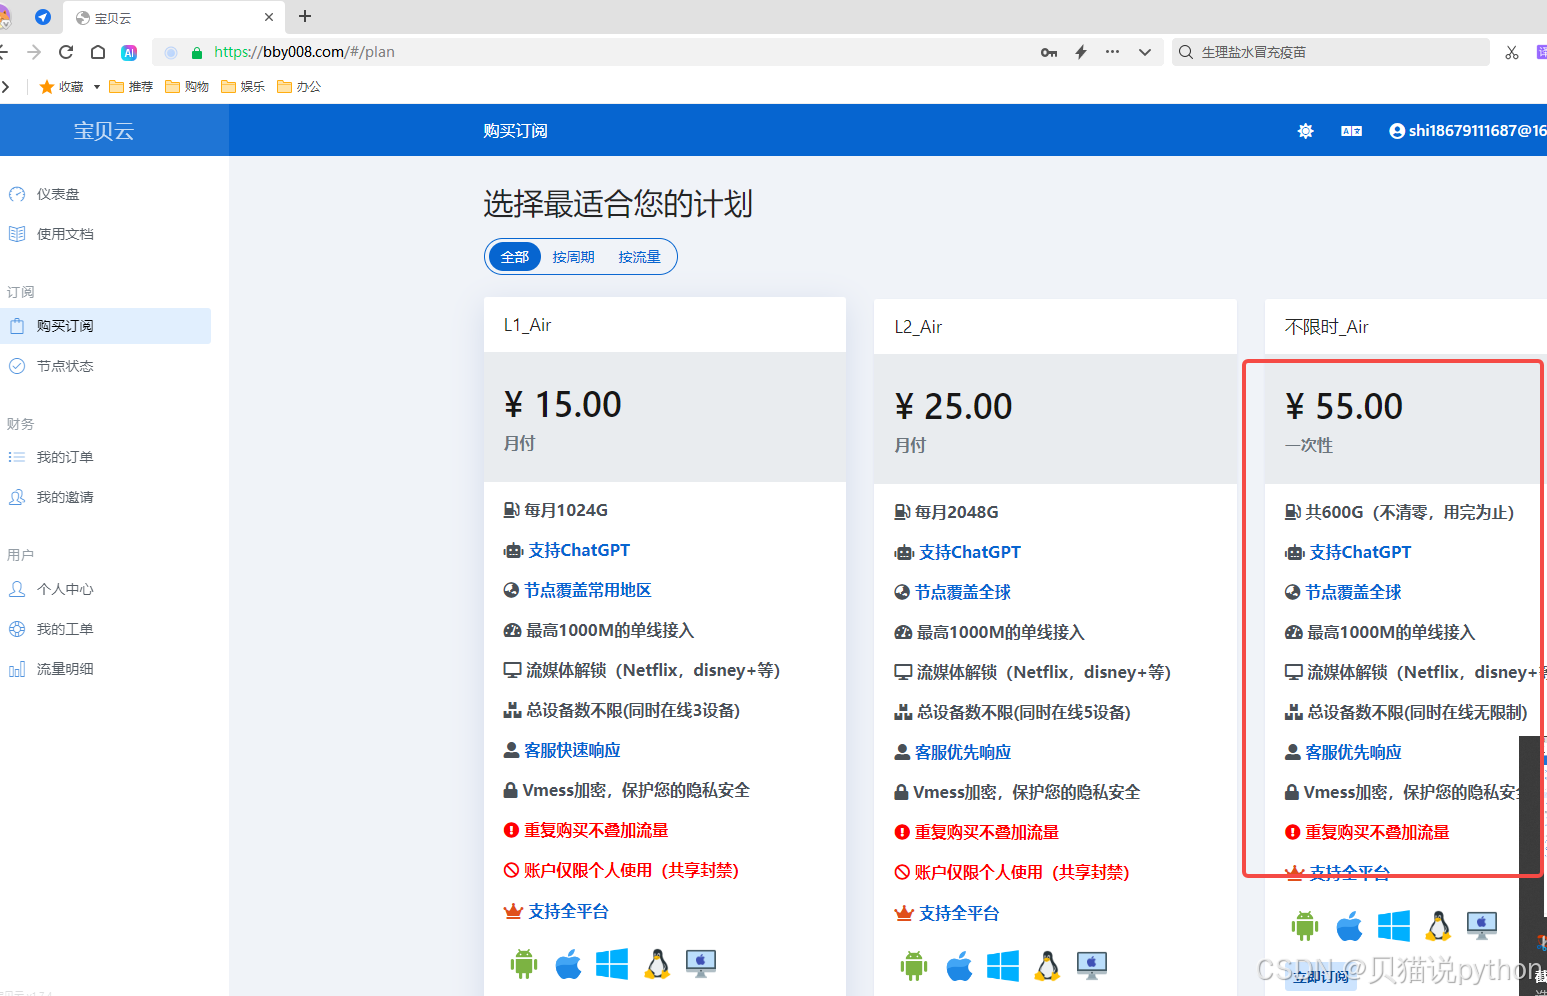Toggle dark mode sun icon in header

[x=1305, y=131]
